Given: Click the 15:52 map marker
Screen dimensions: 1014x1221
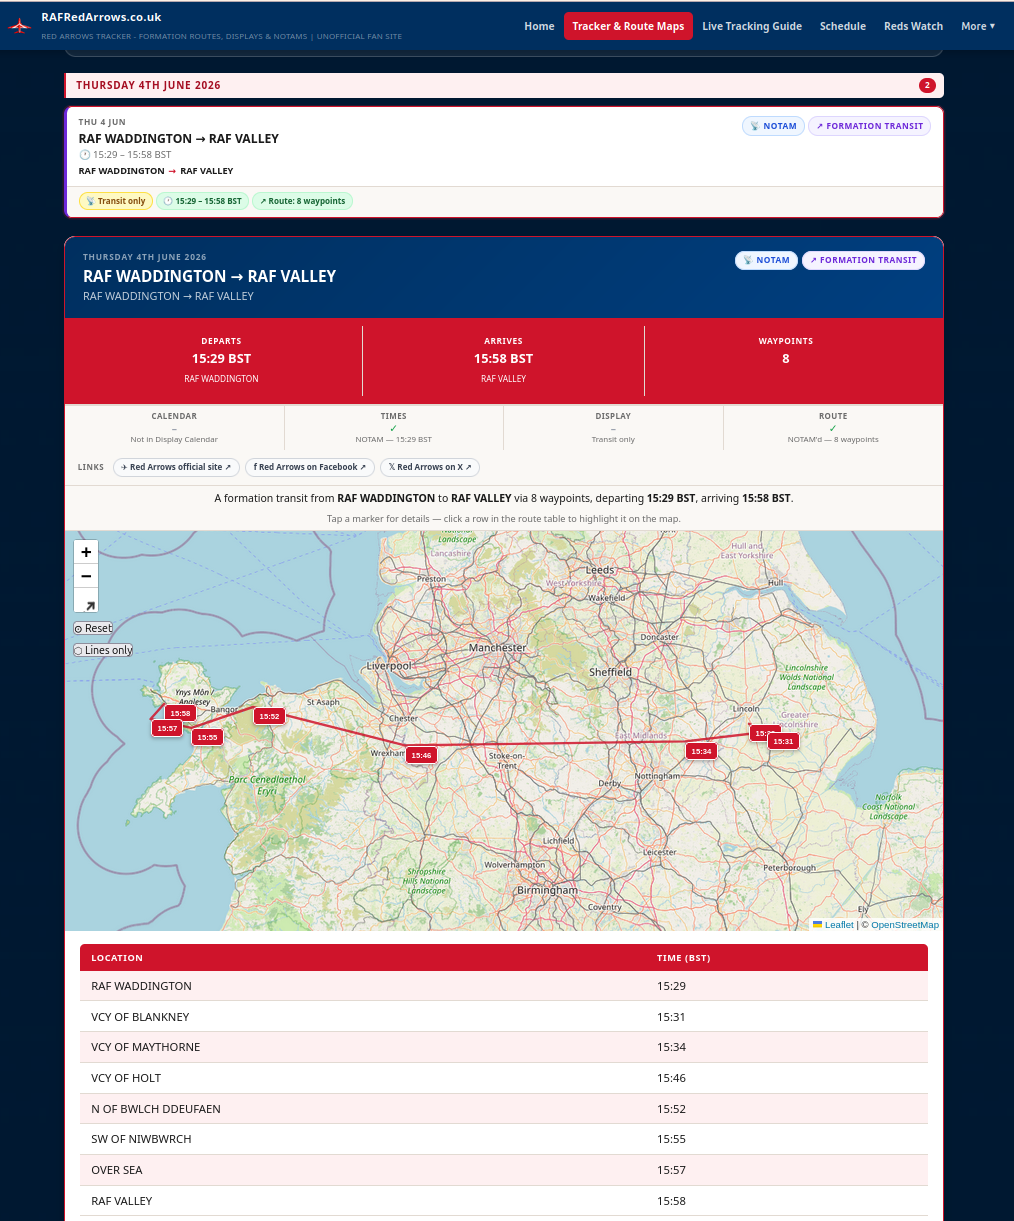Looking at the screenshot, I should (x=269, y=716).
